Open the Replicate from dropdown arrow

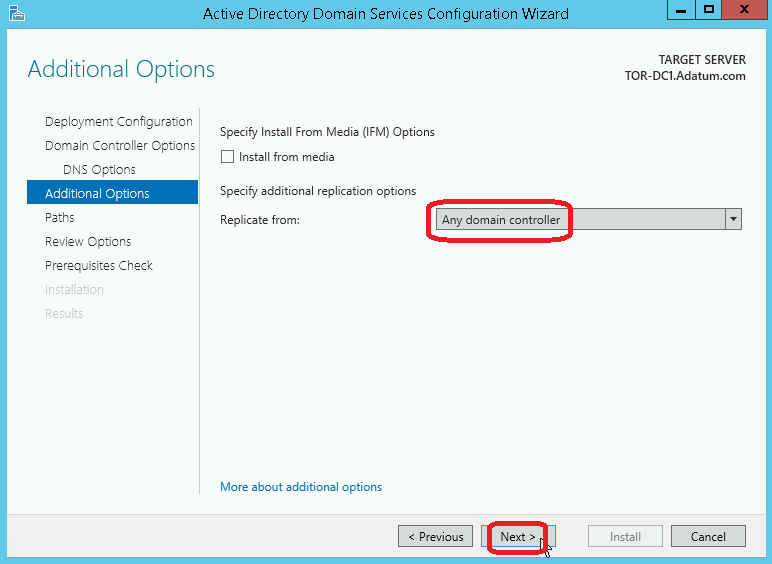(x=733, y=219)
